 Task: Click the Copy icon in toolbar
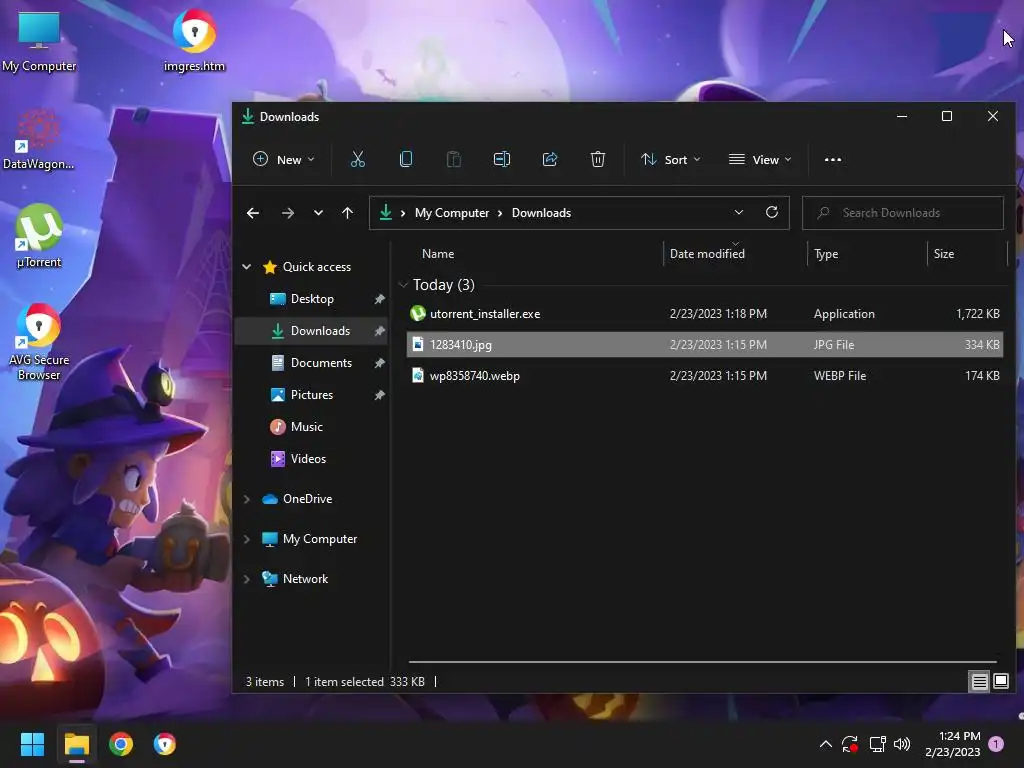406,159
